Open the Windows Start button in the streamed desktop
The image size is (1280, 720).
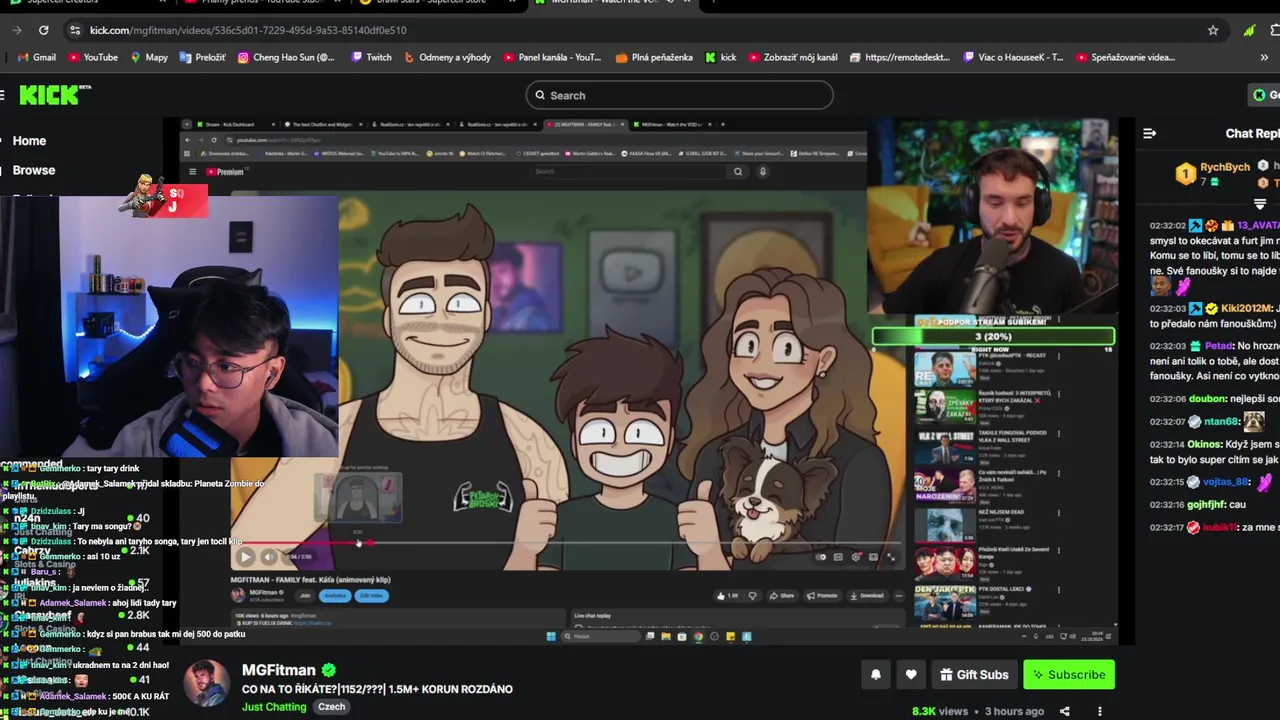(x=550, y=636)
